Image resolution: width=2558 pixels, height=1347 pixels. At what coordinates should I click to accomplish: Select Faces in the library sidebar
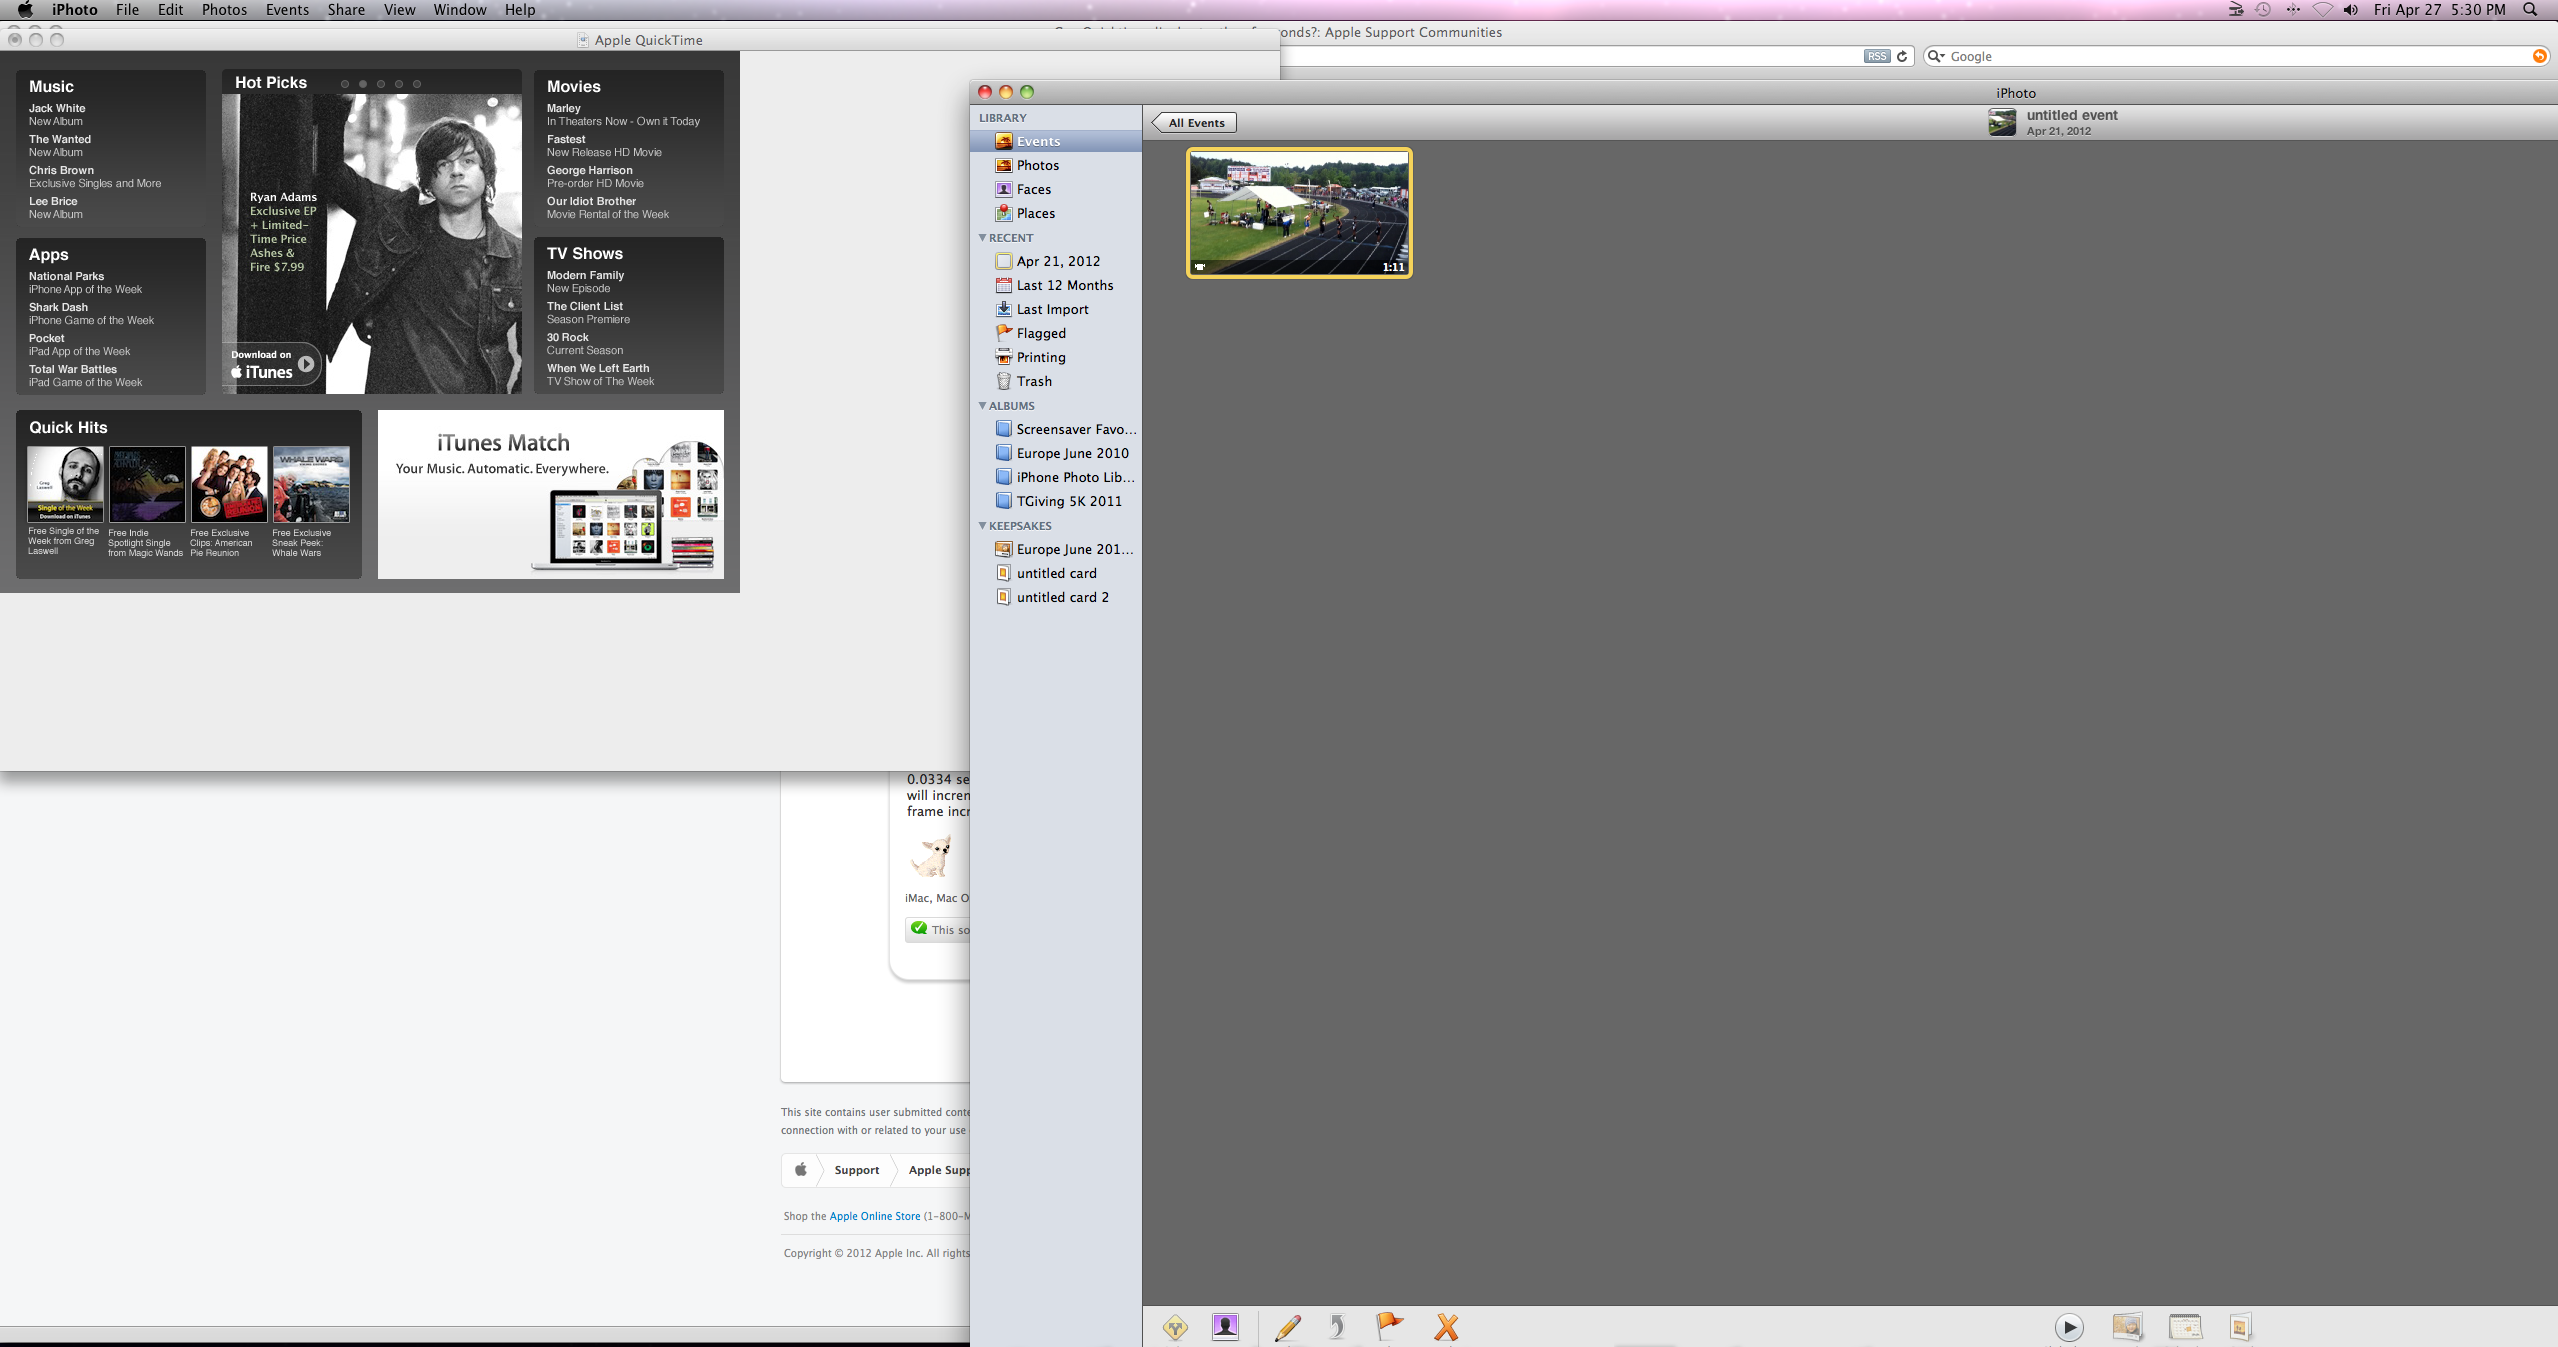(1033, 189)
